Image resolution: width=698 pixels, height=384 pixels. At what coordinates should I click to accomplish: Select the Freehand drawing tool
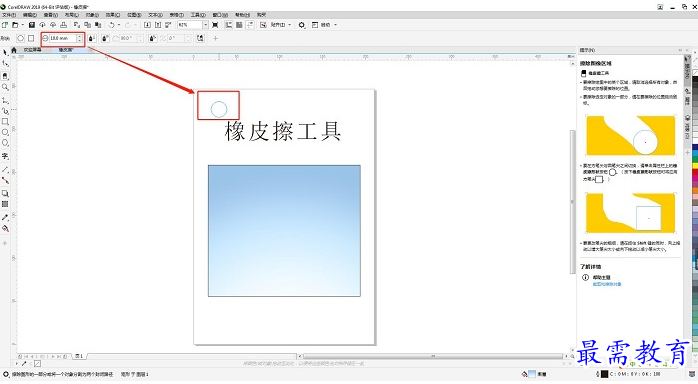5,100
